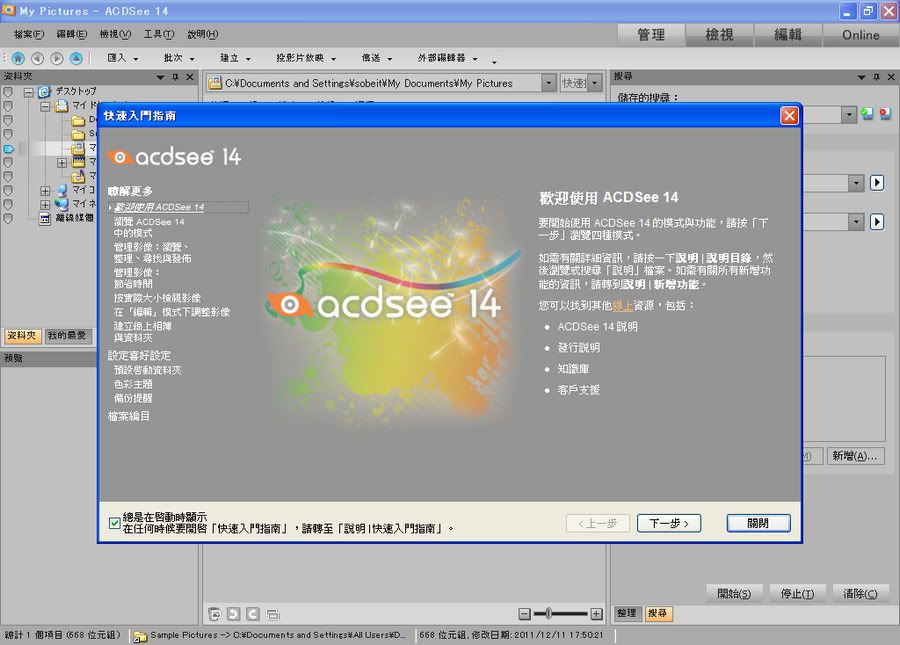
Task: Click the Back navigation arrow
Action: [x=37, y=58]
